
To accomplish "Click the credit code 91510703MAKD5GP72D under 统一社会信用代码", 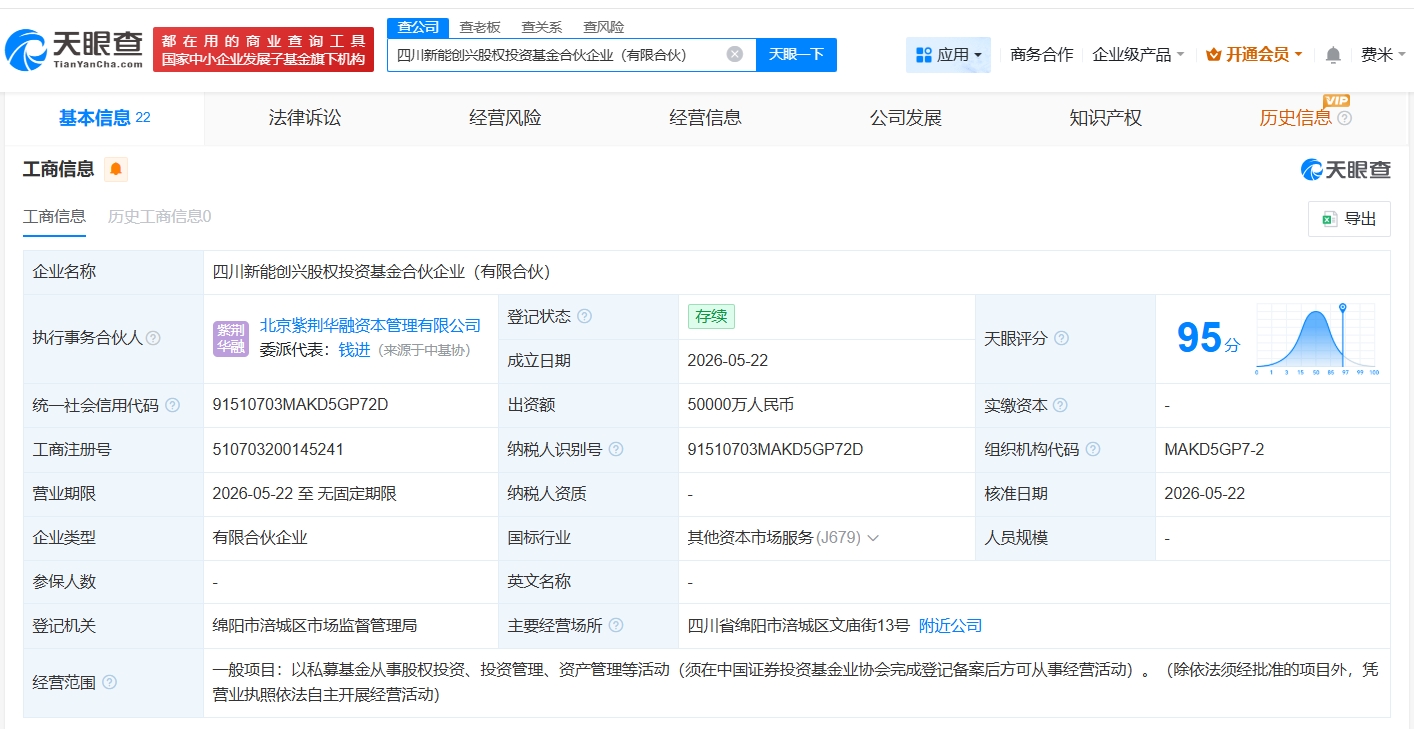I will [300, 405].
